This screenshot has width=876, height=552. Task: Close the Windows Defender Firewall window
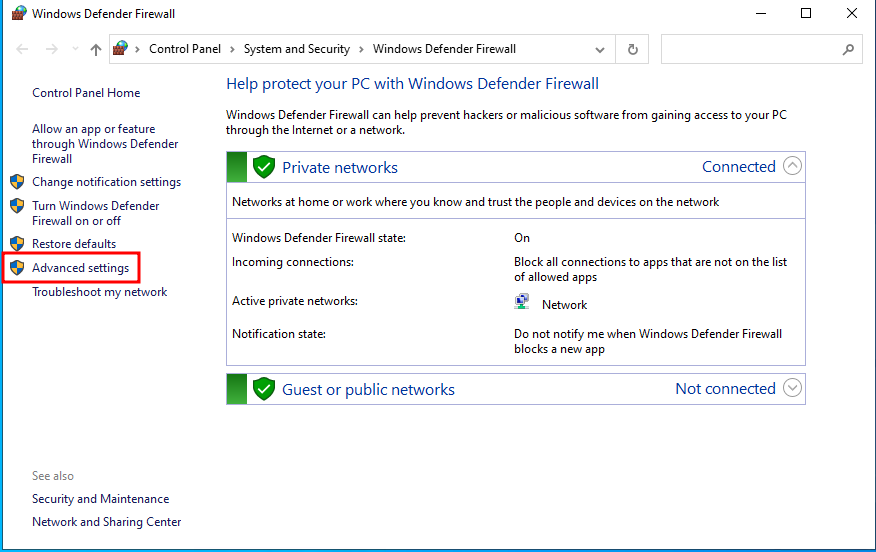851,13
